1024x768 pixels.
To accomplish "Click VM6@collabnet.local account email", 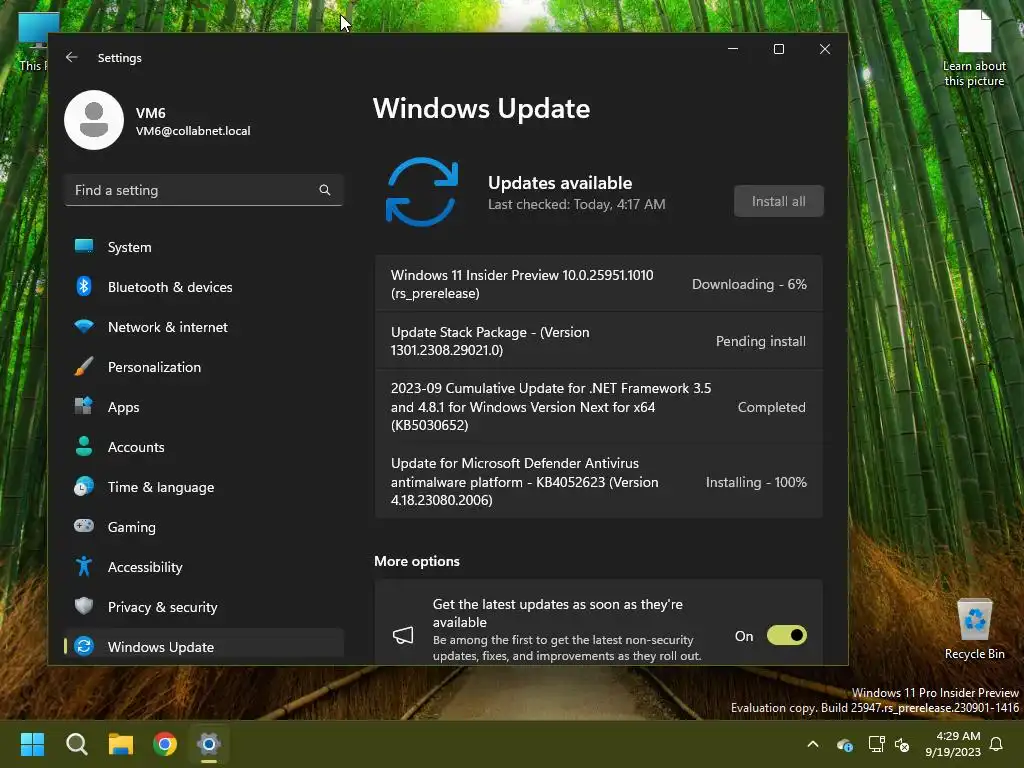I will pos(193,131).
